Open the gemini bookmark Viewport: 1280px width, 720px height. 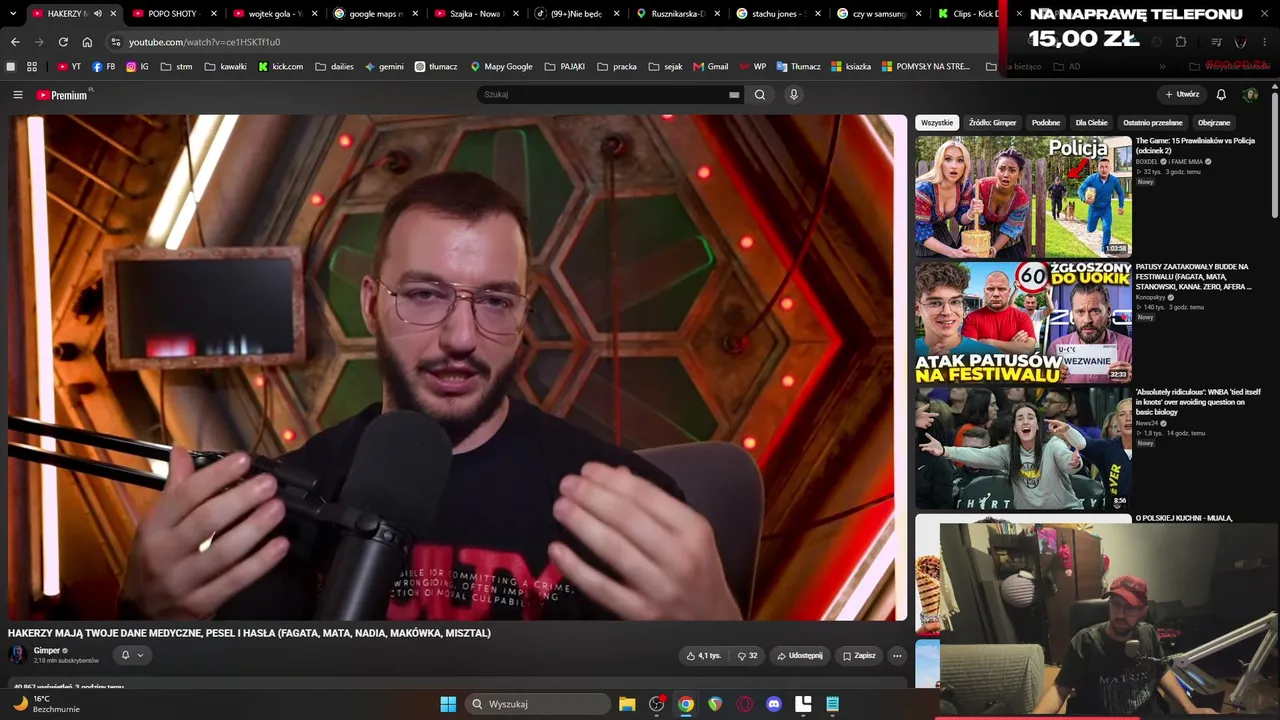tap(384, 67)
